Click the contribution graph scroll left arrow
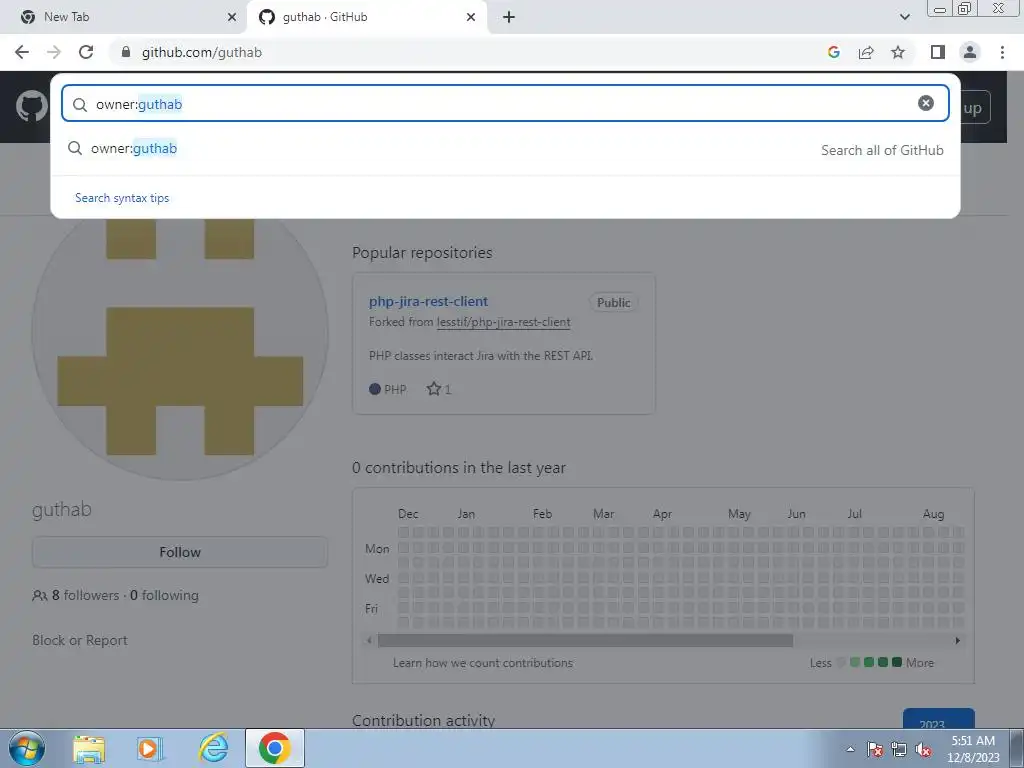This screenshot has width=1024, height=768. pyautogui.click(x=369, y=641)
